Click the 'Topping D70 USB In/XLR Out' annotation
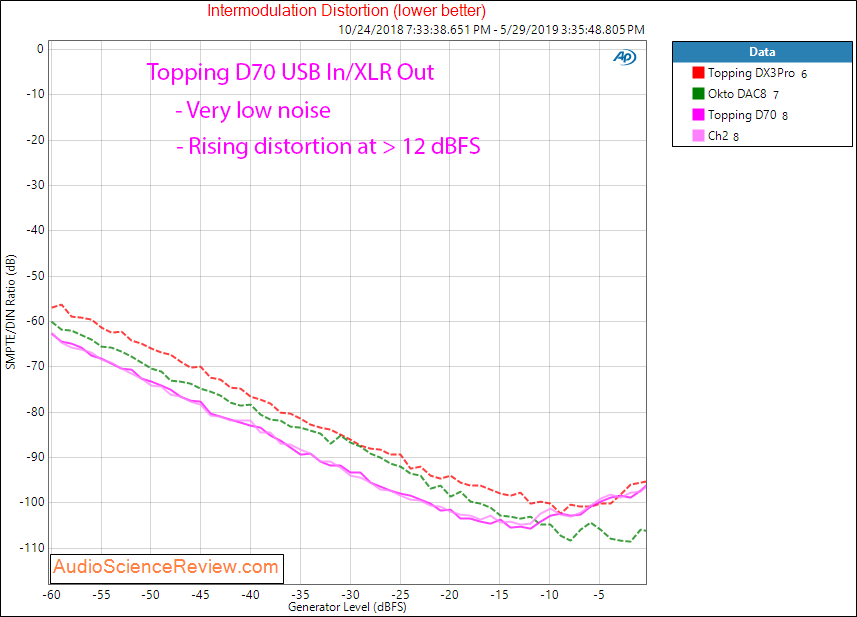Screen dimensions: 857x617 tap(290, 72)
